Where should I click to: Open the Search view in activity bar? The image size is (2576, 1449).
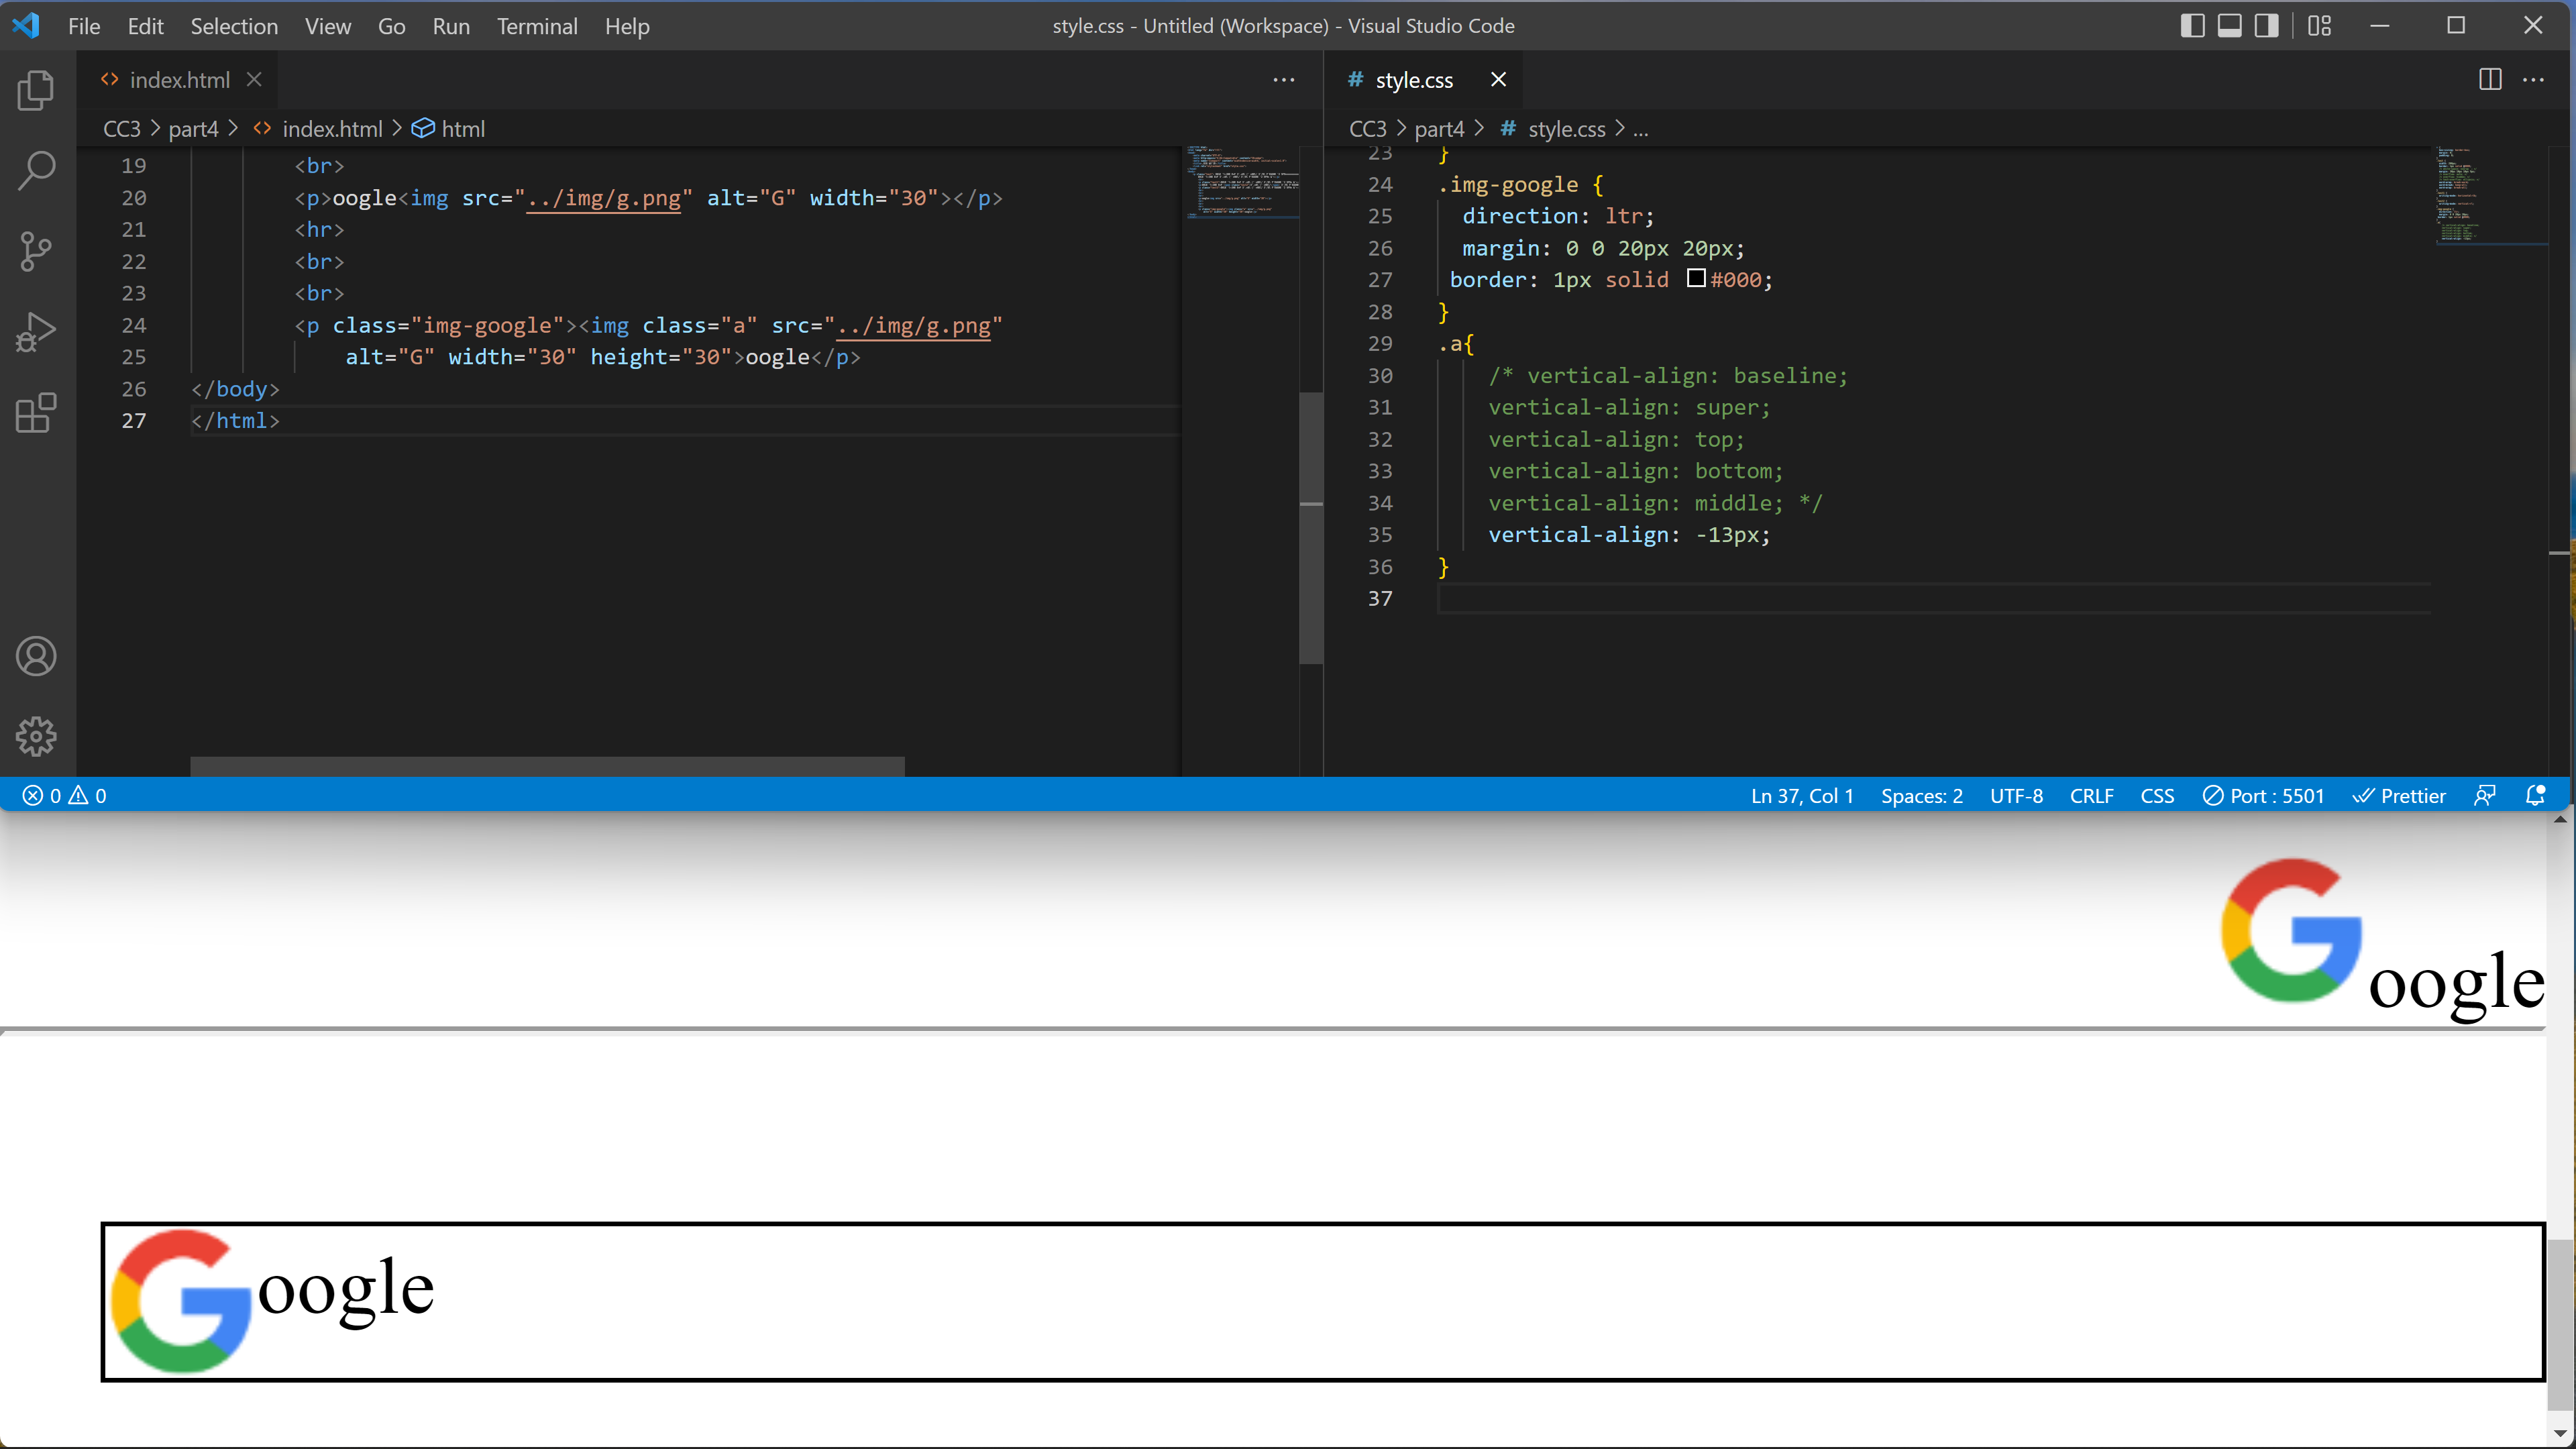click(36, 170)
